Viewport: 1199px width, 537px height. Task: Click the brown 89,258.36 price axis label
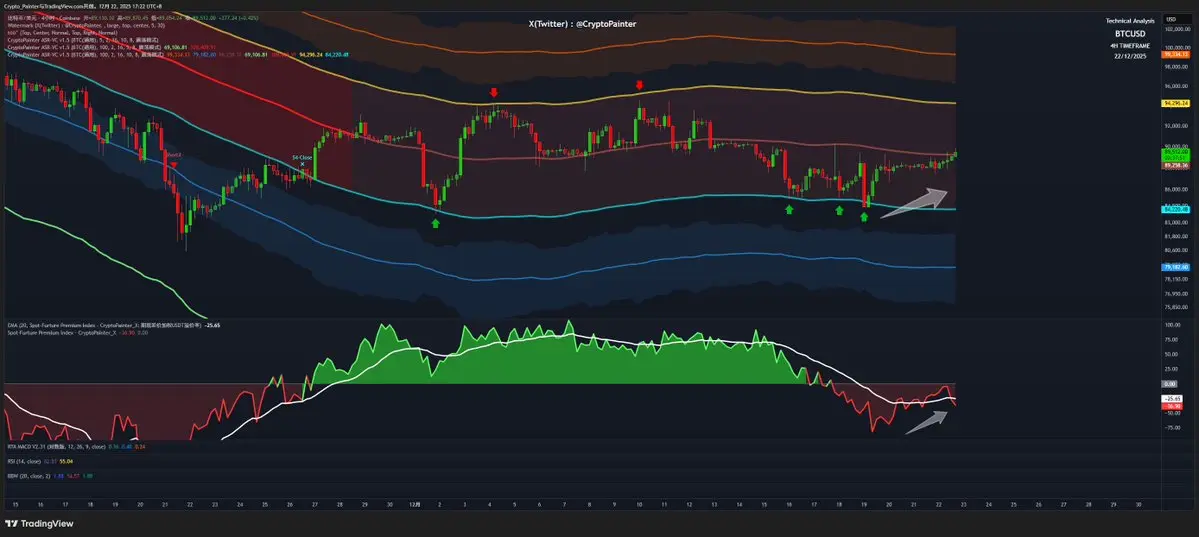click(1176, 165)
